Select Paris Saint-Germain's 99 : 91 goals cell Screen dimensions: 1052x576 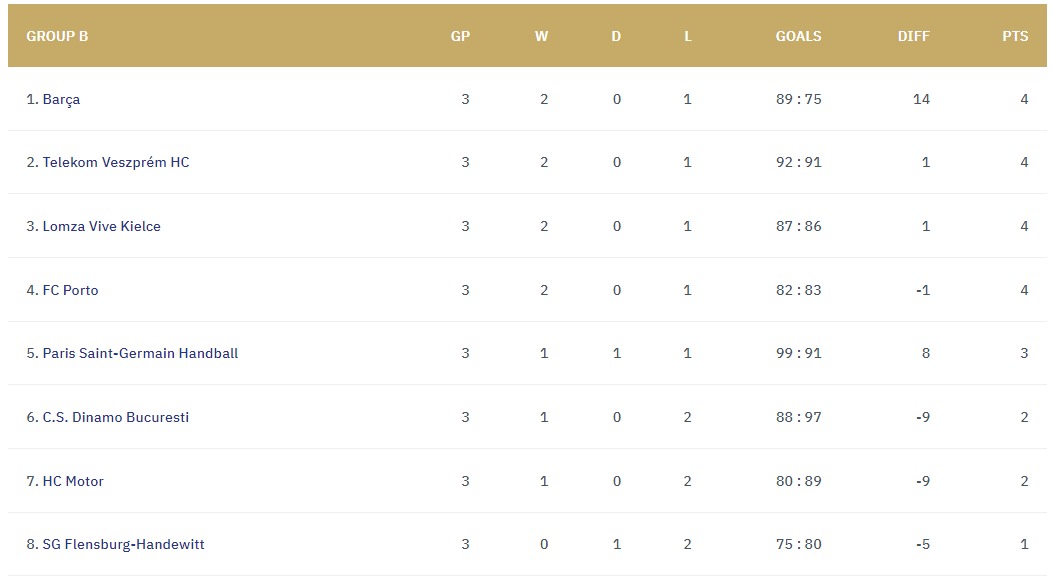coord(798,353)
